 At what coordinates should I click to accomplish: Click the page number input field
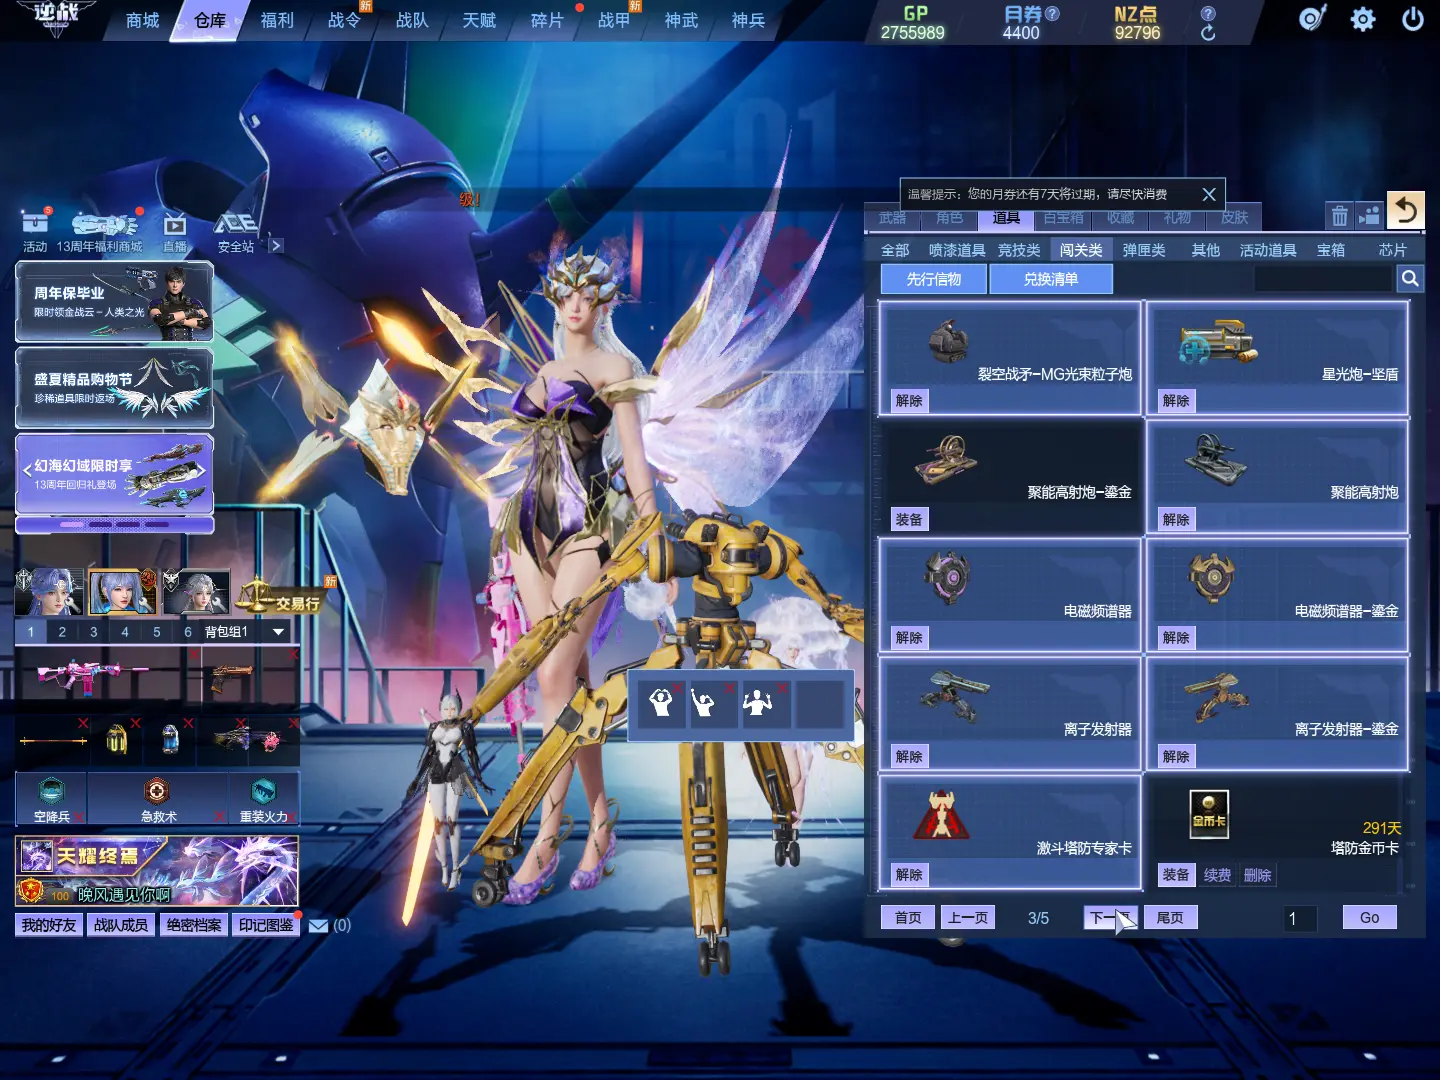(1300, 918)
